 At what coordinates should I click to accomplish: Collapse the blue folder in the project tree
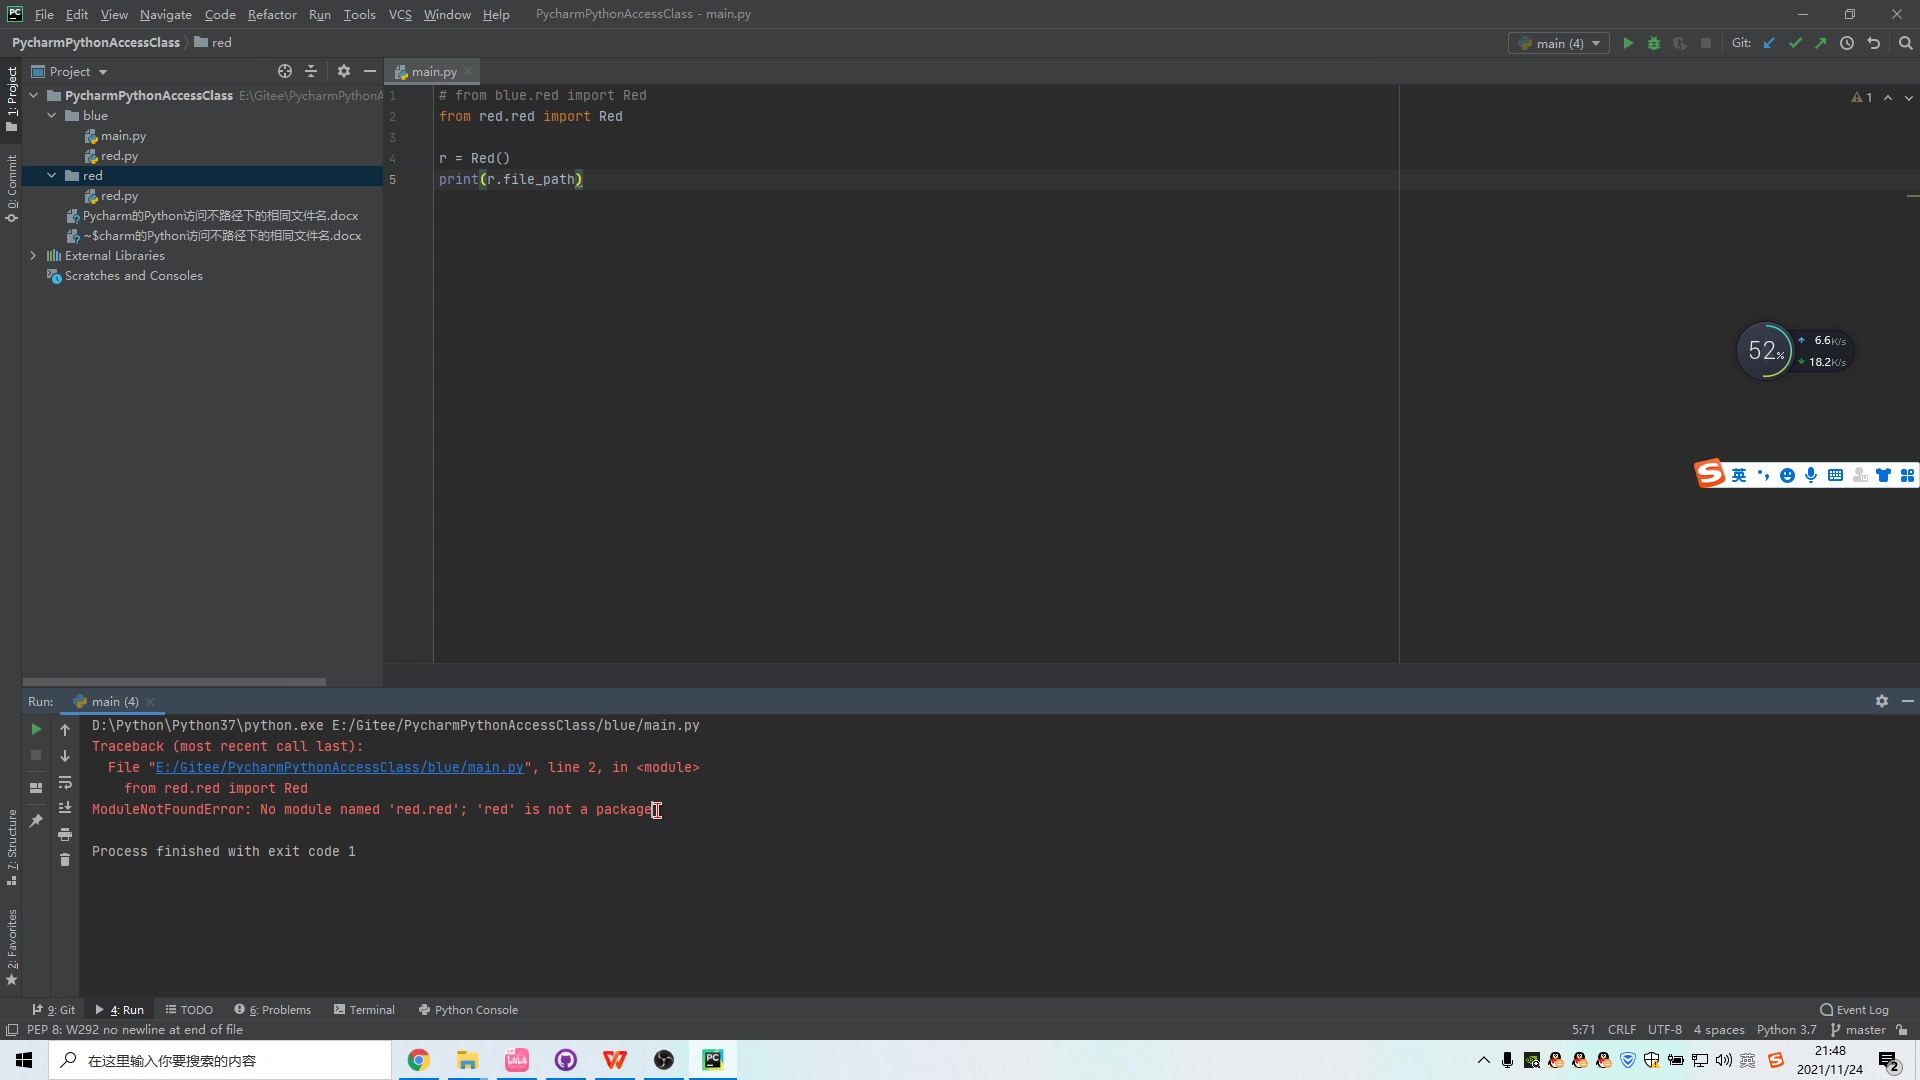(52, 116)
